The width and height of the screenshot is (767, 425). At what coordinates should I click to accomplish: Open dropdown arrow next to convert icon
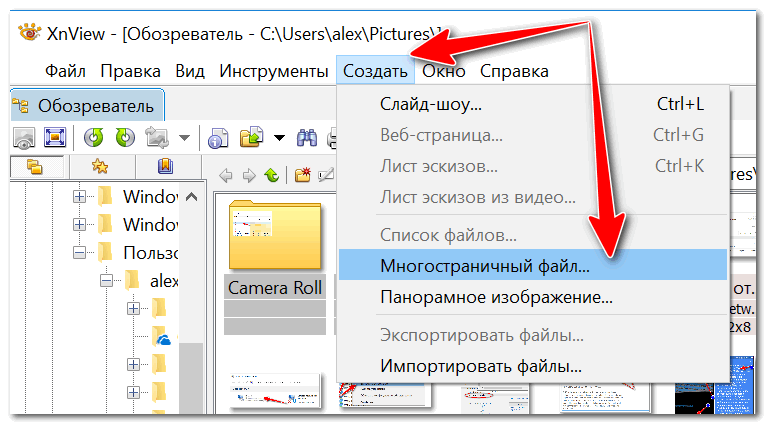pos(184,138)
